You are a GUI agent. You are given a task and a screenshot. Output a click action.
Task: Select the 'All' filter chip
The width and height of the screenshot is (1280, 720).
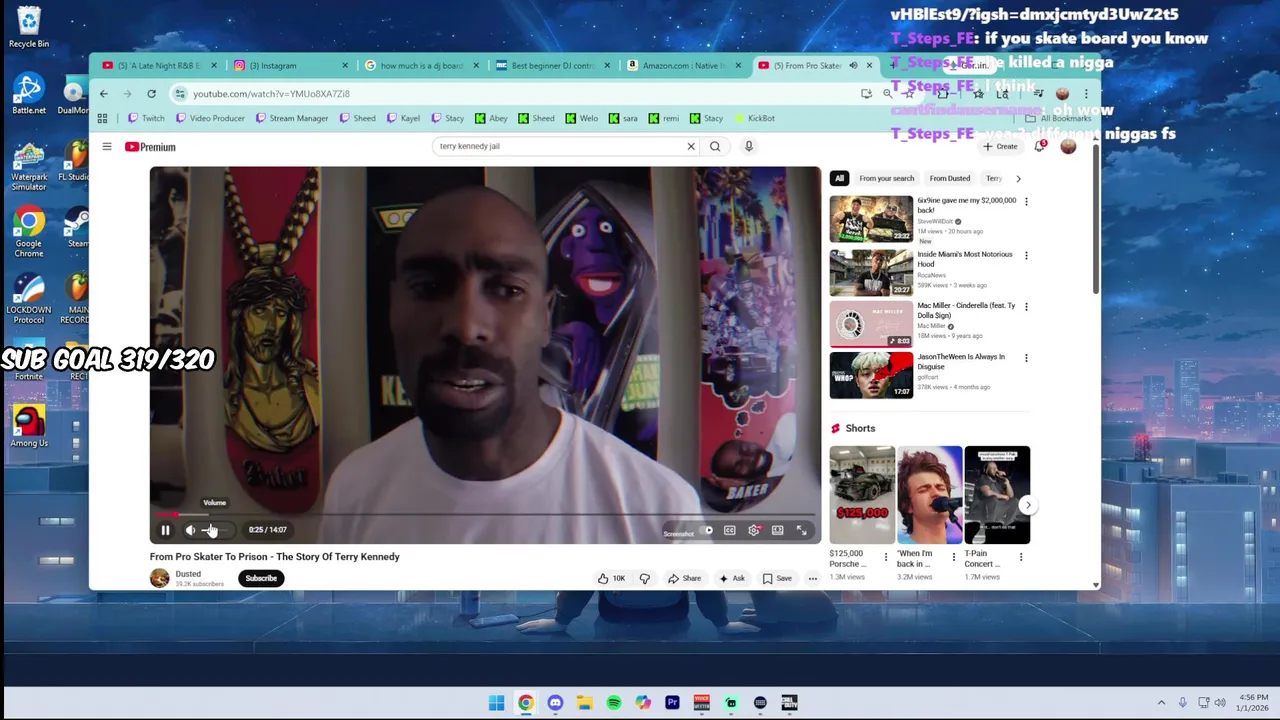click(839, 178)
